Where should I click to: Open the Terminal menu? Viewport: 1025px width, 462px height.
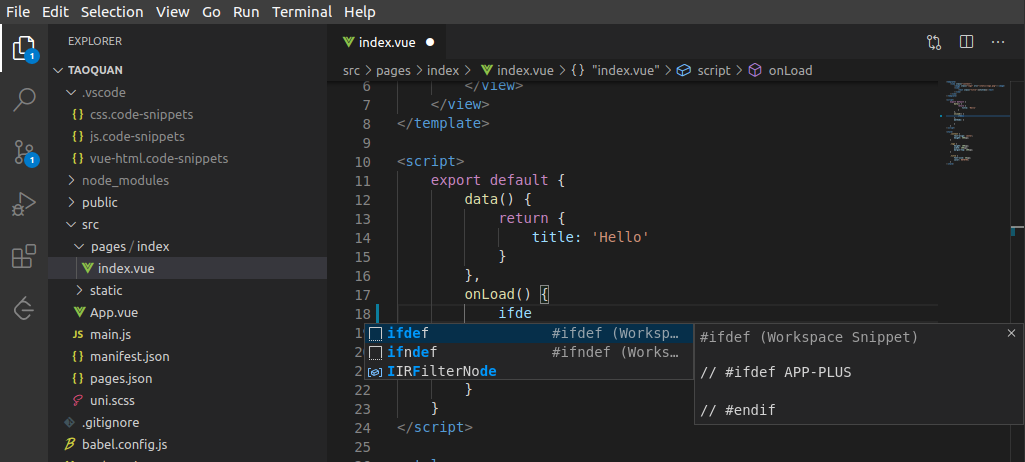pyautogui.click(x=300, y=12)
